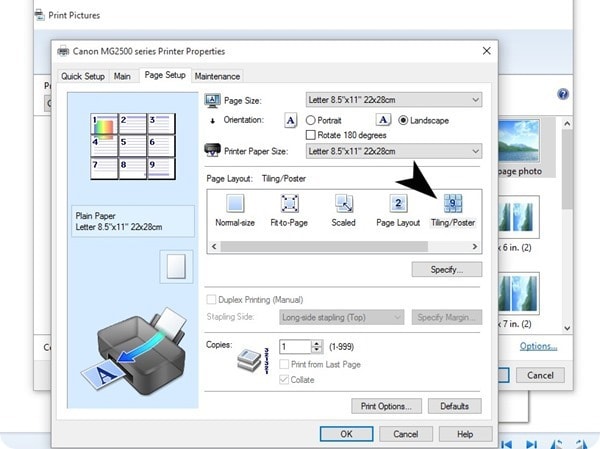This screenshot has width=600, height=449.
Task: Click the portrait orientation A icon
Action: pos(290,121)
